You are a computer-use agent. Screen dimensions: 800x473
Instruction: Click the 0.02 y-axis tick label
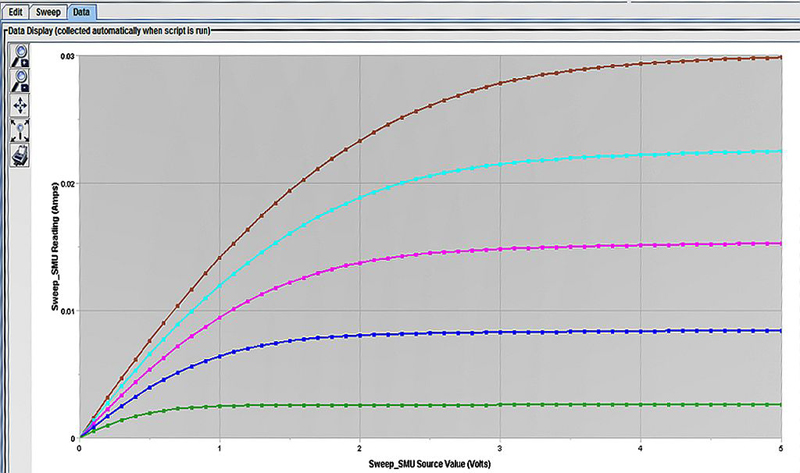(67, 184)
